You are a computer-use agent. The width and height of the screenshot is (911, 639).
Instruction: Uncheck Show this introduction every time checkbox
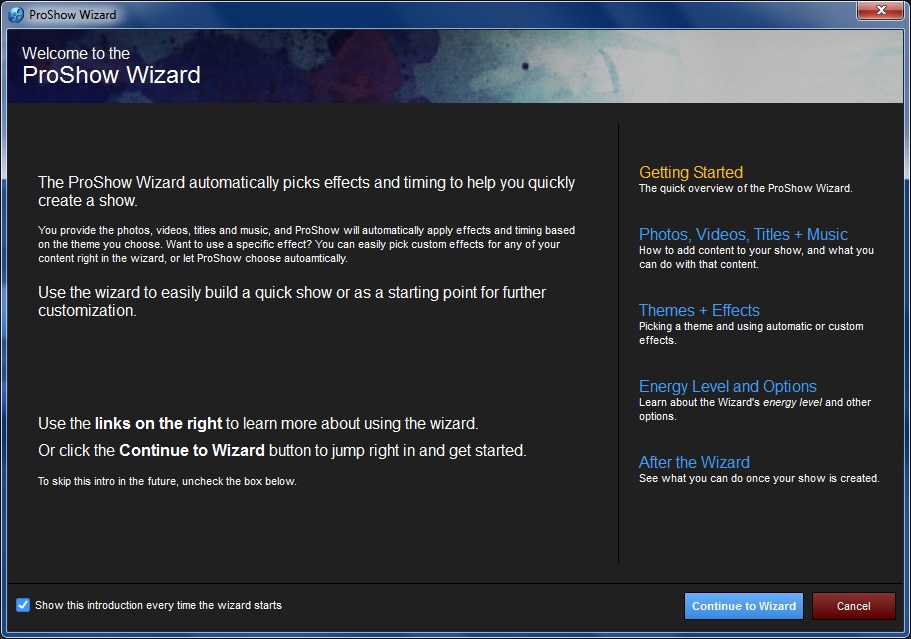pos(23,605)
